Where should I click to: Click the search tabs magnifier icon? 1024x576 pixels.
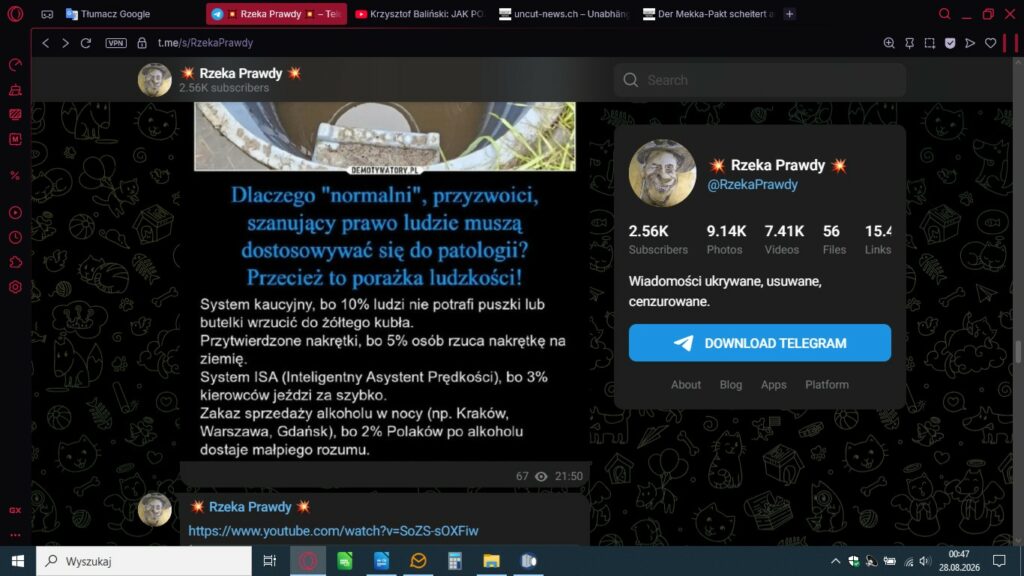944,14
